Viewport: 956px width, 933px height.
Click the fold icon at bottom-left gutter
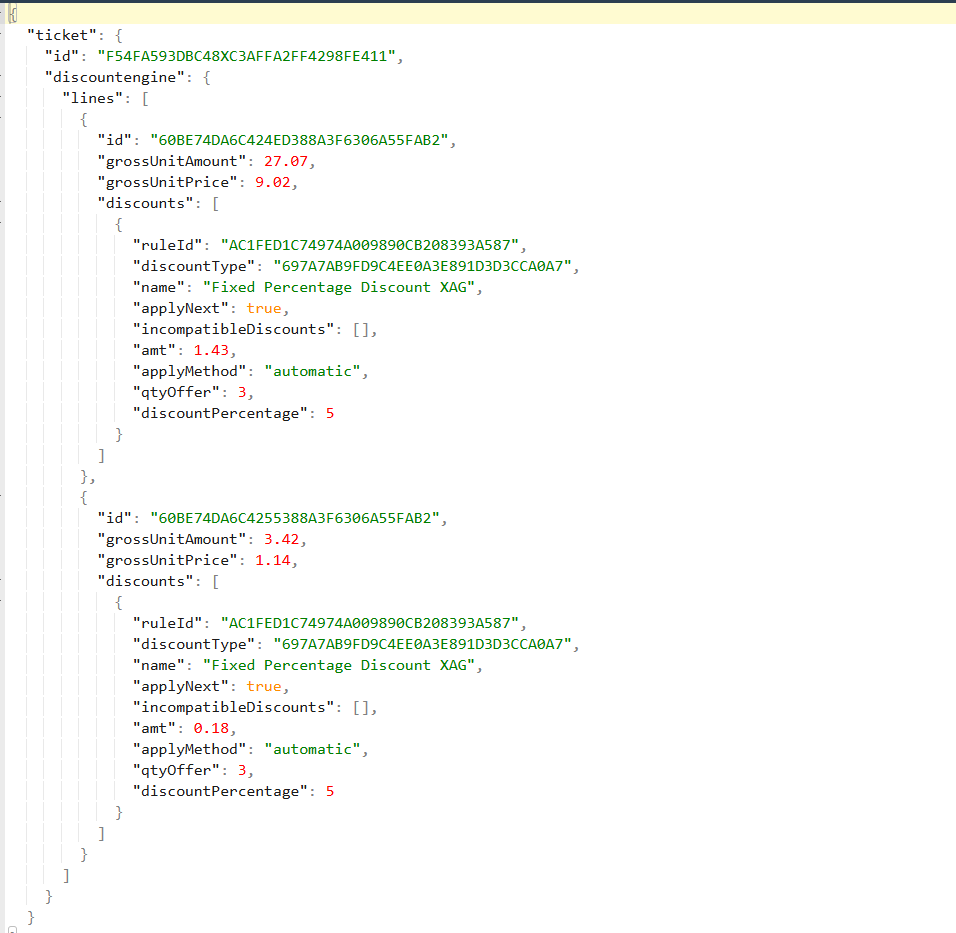[10, 928]
